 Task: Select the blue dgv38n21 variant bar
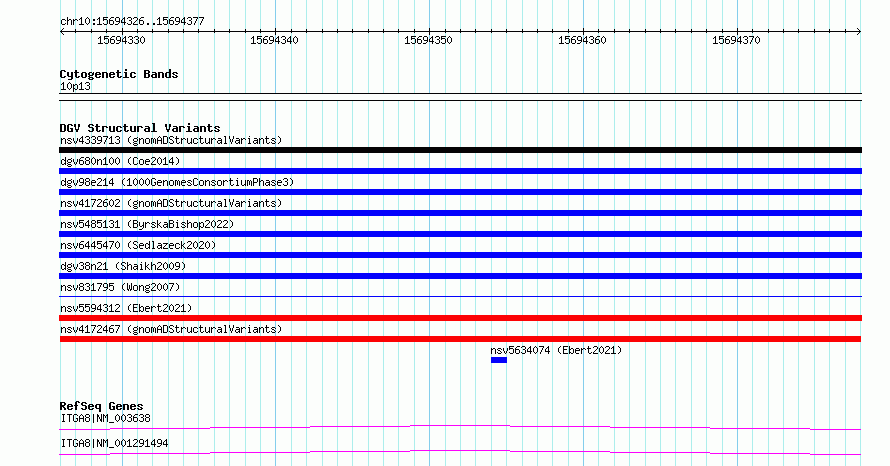[460, 276]
